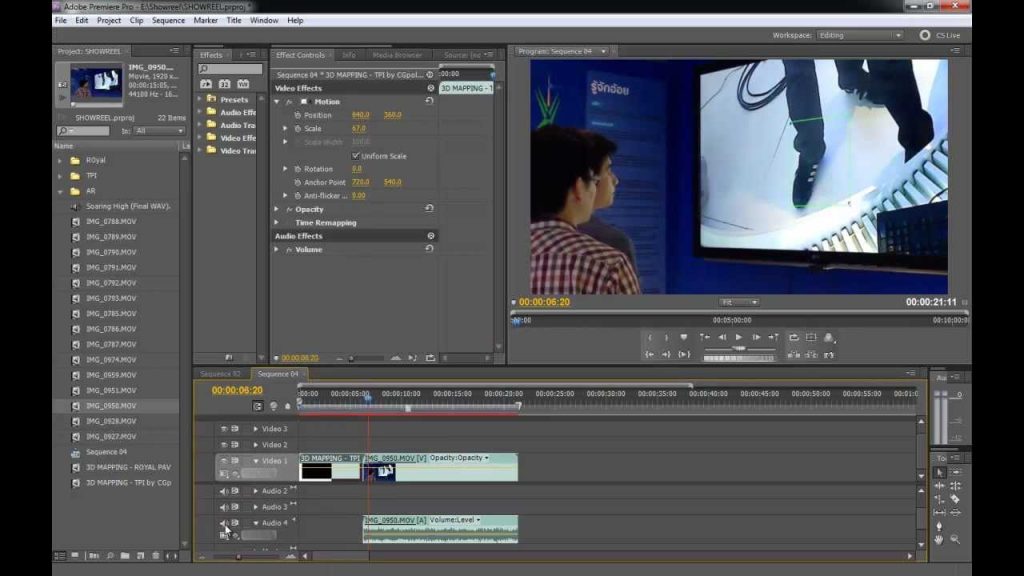The image size is (1024, 576).
Task: Click the Lift button in Program monitor
Action: [x=794, y=355]
